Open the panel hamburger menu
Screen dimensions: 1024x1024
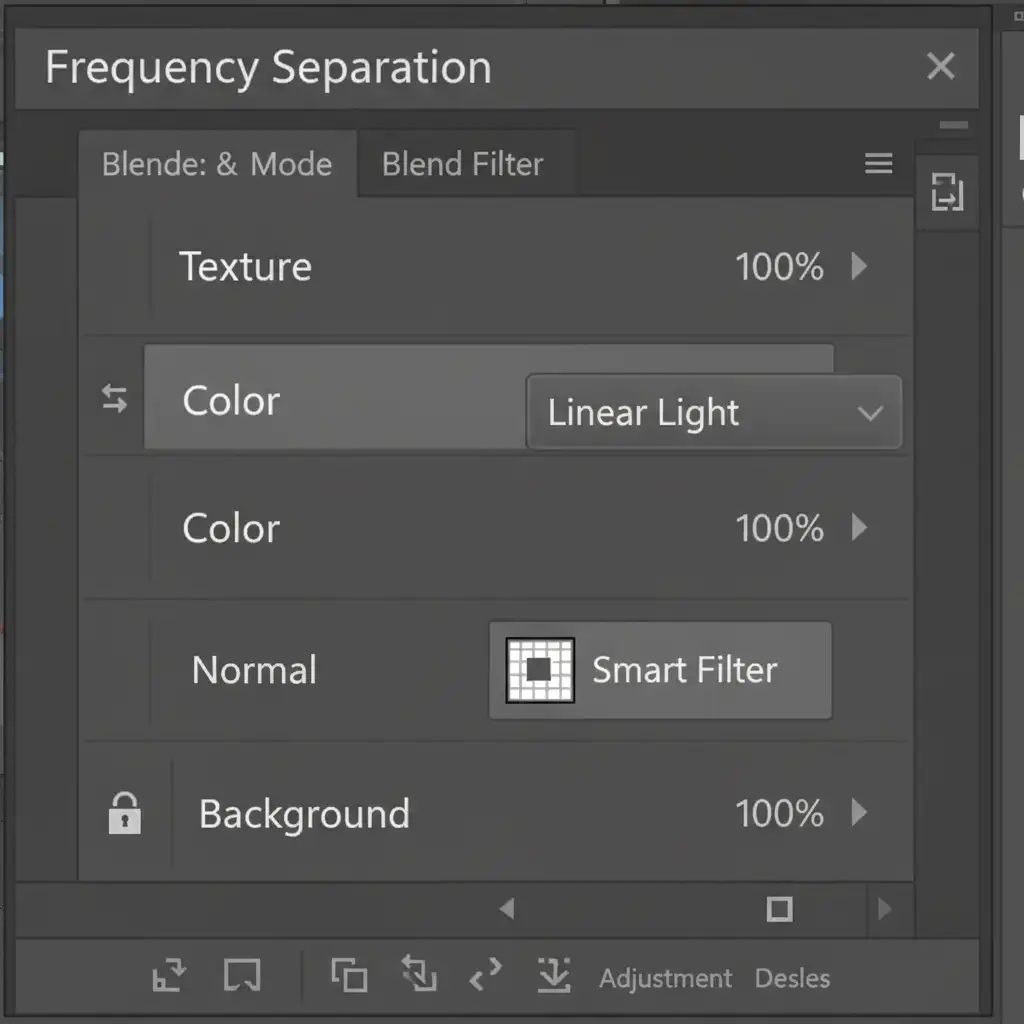pos(878,164)
